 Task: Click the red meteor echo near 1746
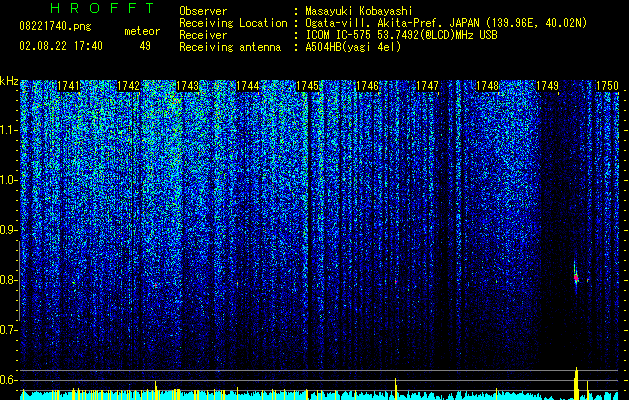point(396,282)
